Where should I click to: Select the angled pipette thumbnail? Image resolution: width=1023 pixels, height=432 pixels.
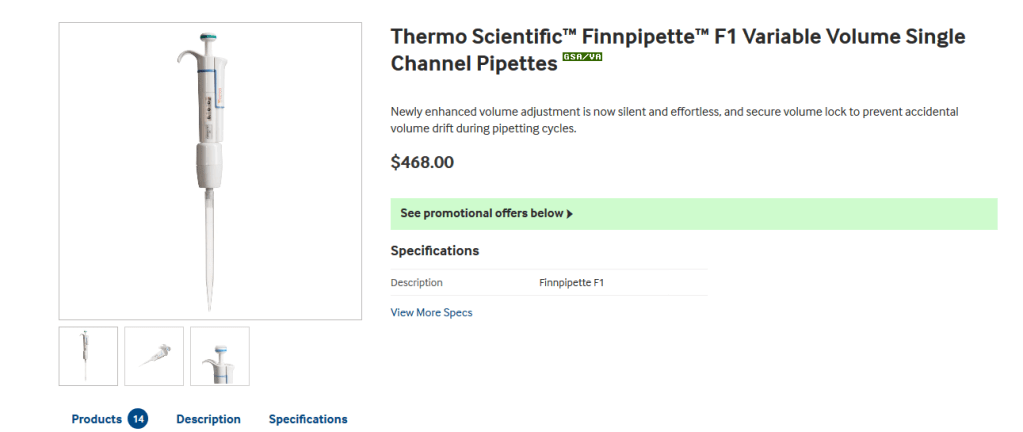coord(154,356)
